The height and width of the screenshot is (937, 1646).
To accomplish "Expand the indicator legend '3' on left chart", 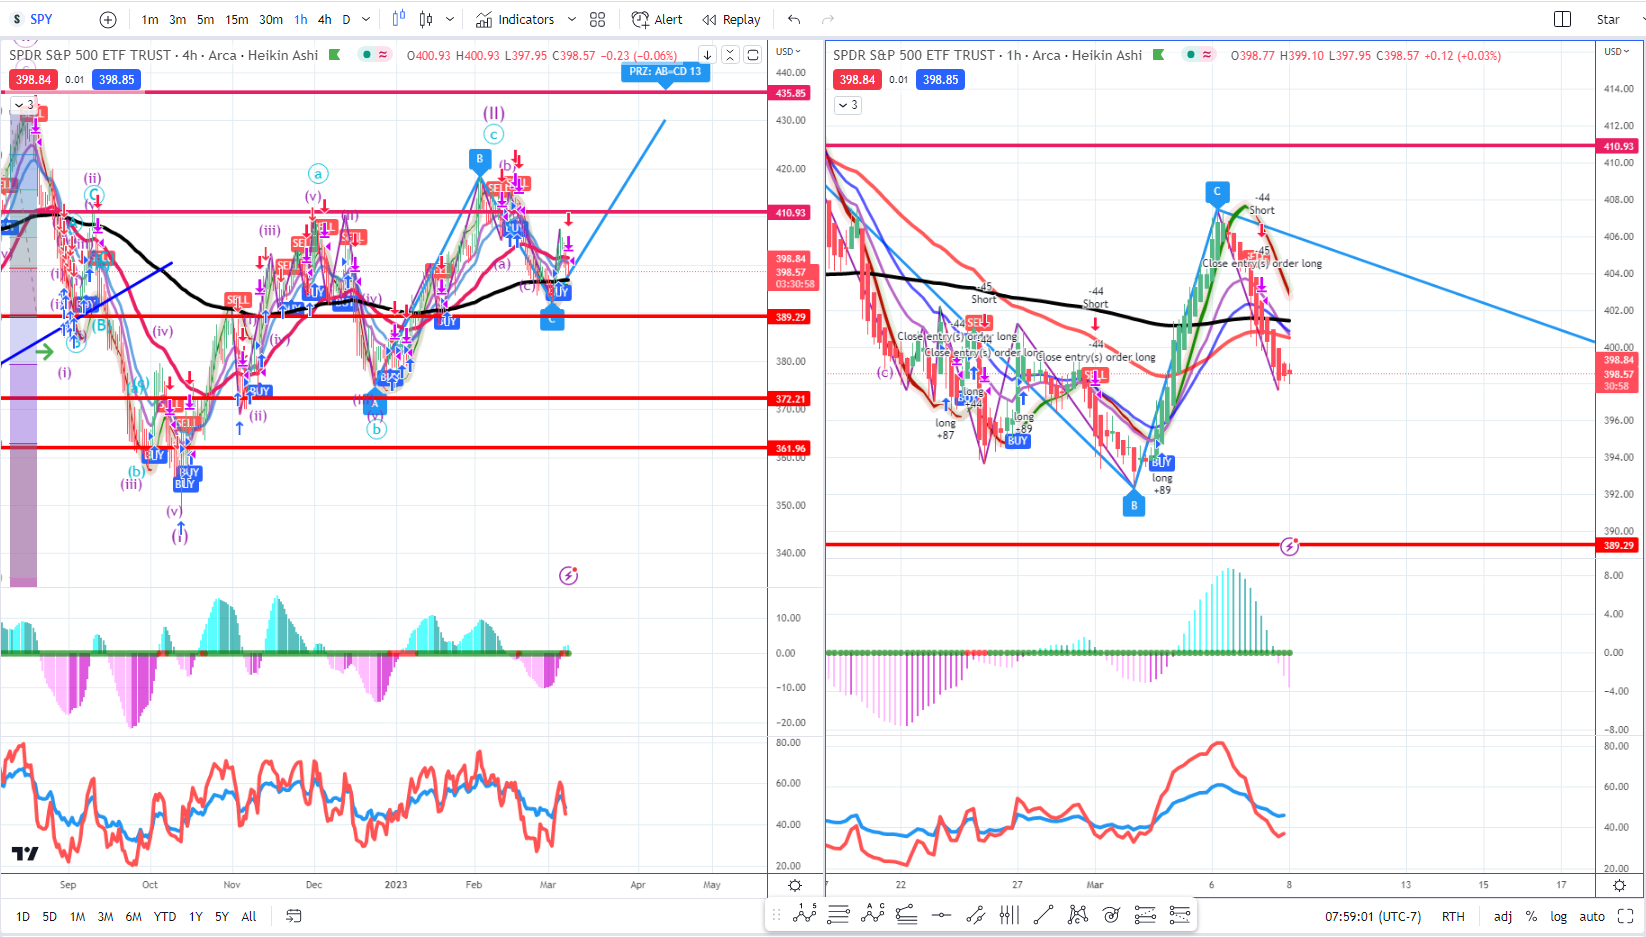I will point(24,104).
